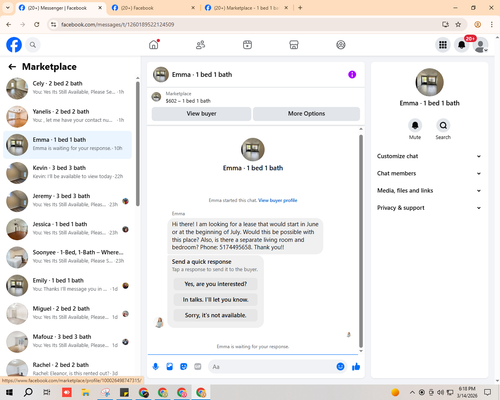Image resolution: width=500 pixels, height=400 pixels.
Task: Switch to the Marketplace 1 bed tab
Action: point(246,8)
